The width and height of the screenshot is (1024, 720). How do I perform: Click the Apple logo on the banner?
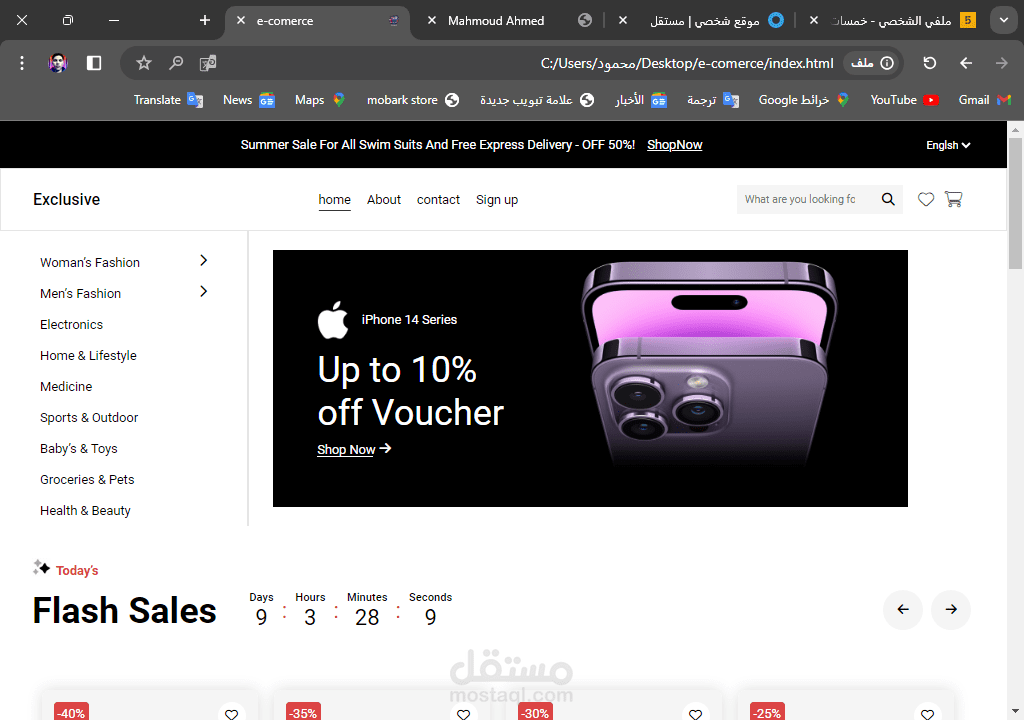click(332, 320)
